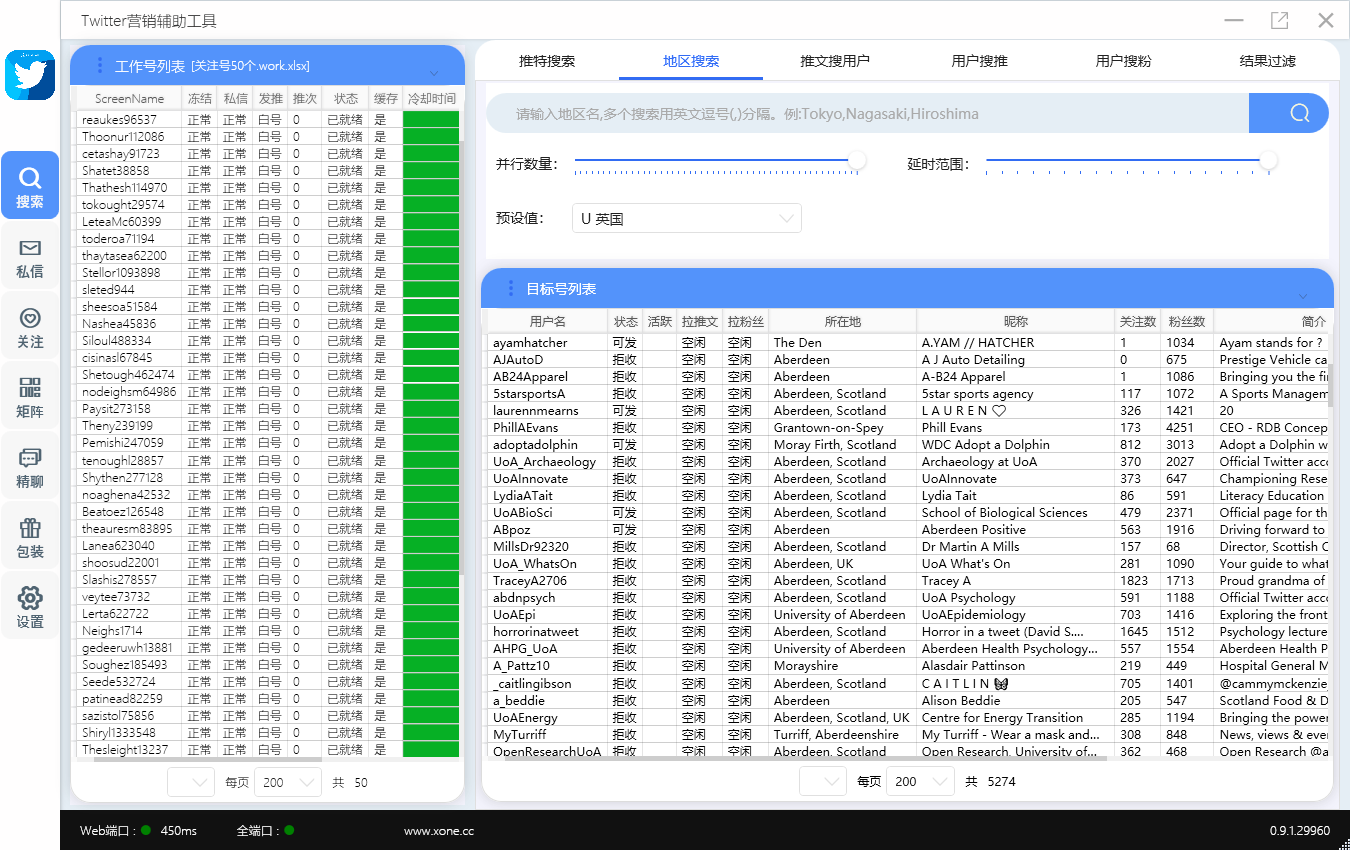Click the 延时范围 slider handle
The image size is (1350, 850).
[x=1269, y=160]
